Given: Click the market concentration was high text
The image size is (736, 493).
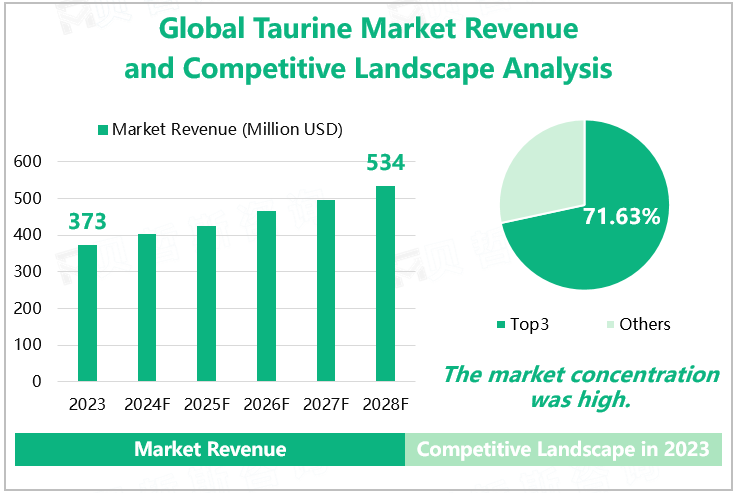Looking at the screenshot, I should [580, 386].
